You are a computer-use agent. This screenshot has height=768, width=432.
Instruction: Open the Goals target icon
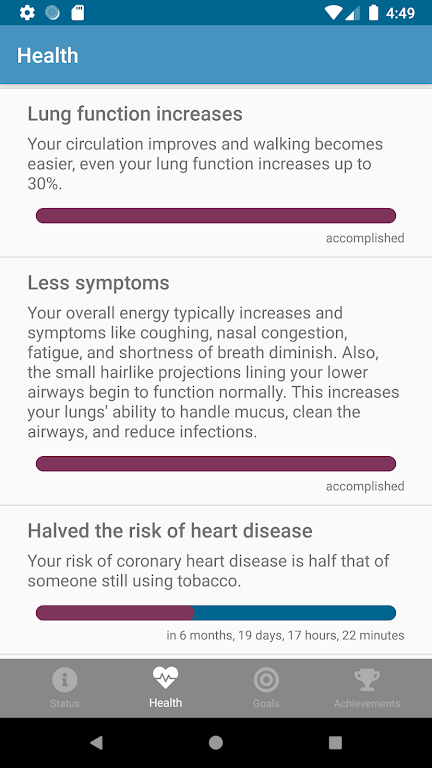266,679
